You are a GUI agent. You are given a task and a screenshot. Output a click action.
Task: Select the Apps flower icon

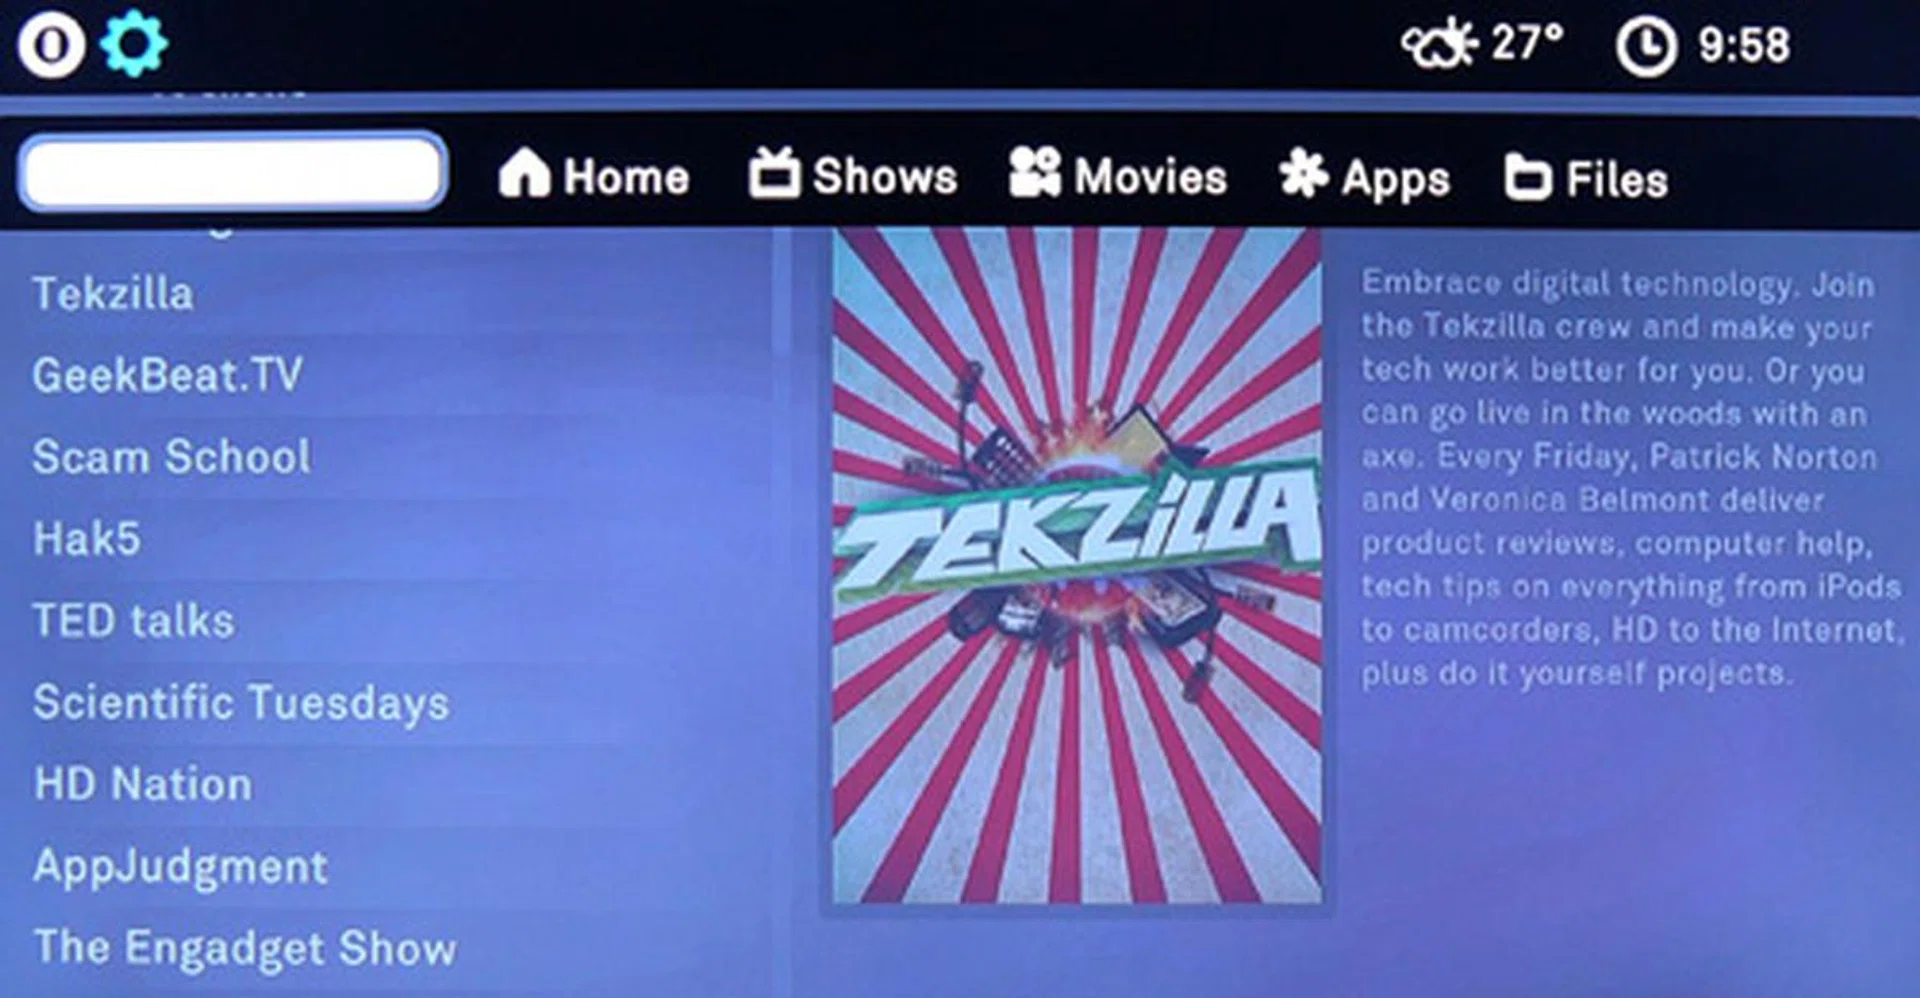pos(1303,174)
